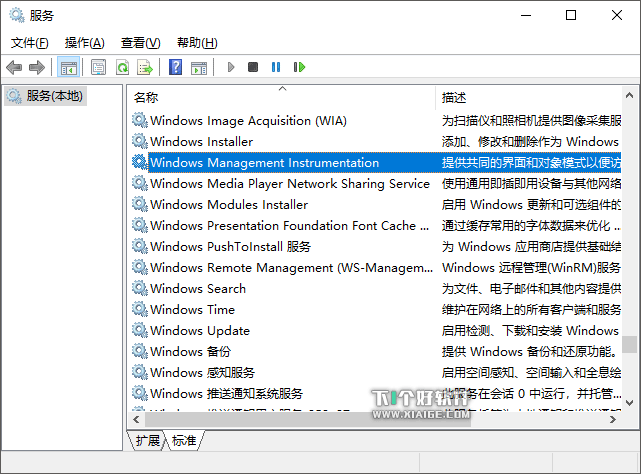Click the Services app icon in title bar
This screenshot has height=474, width=641.
(17, 15)
